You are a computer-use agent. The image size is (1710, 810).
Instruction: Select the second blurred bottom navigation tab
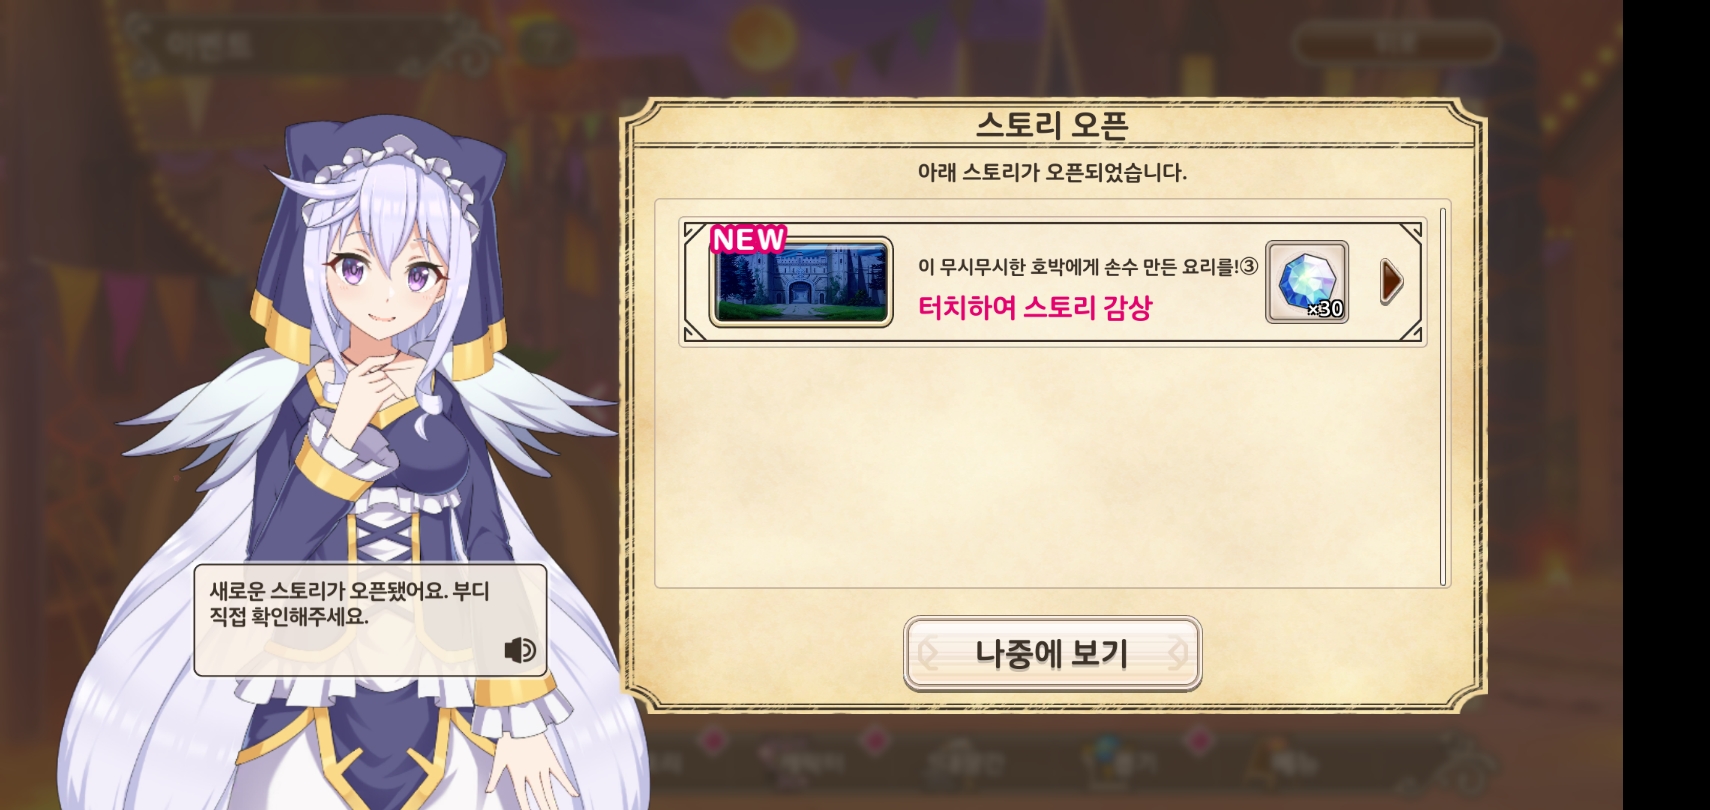coord(805,762)
